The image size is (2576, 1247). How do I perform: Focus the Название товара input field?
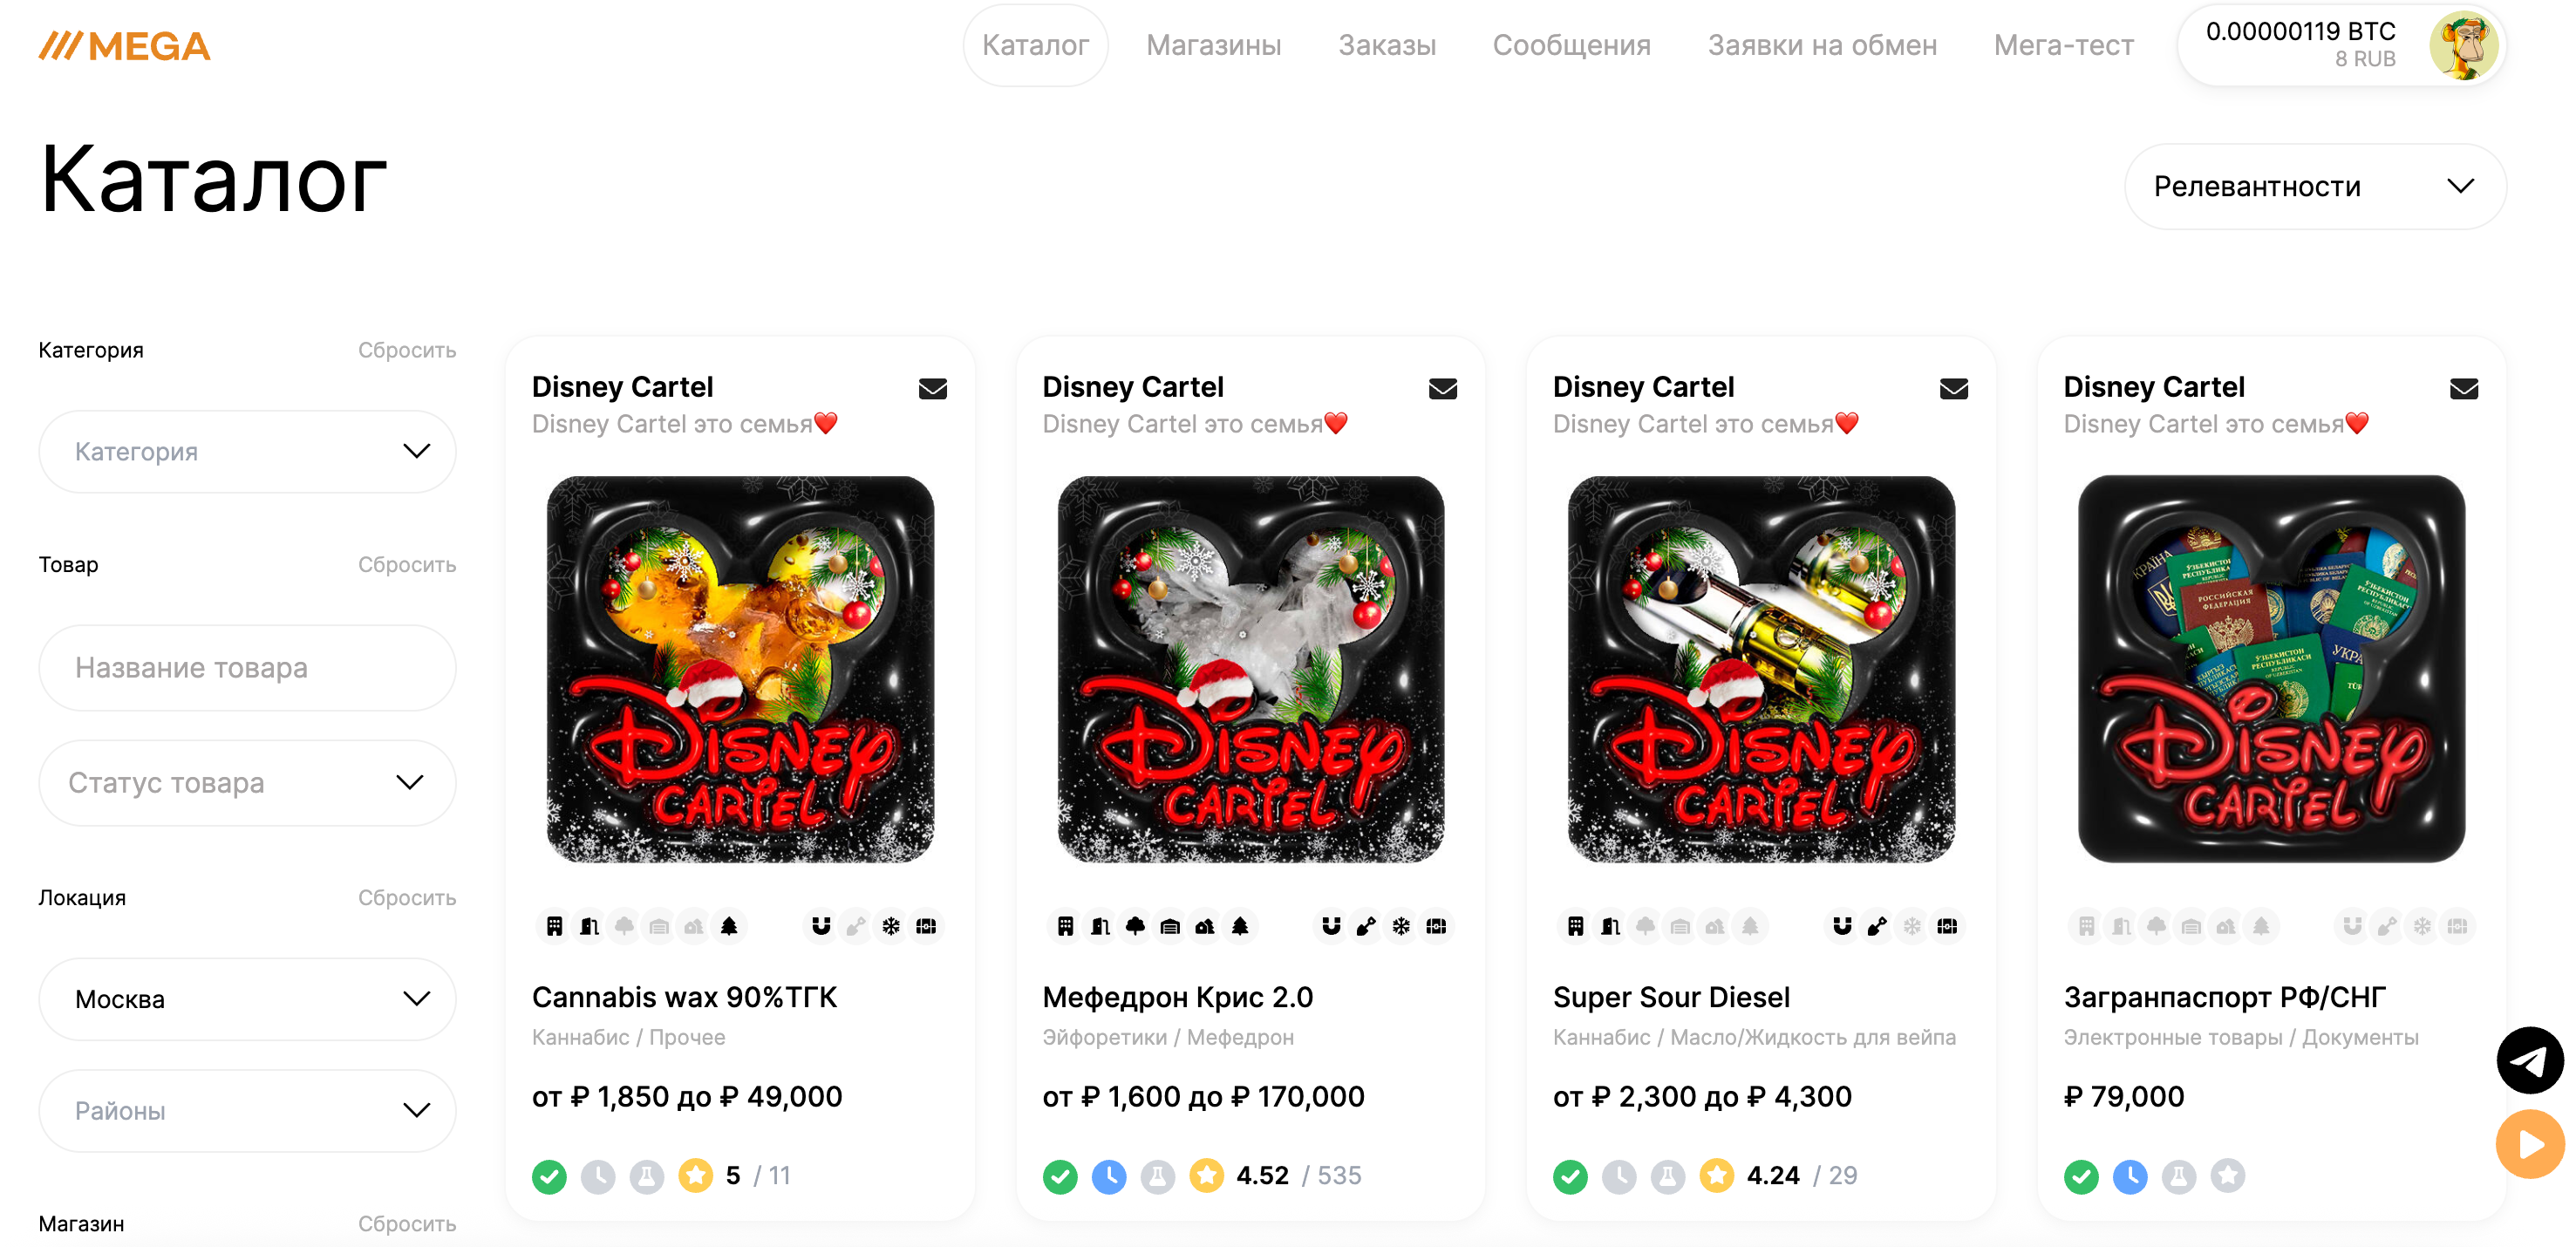click(x=247, y=667)
